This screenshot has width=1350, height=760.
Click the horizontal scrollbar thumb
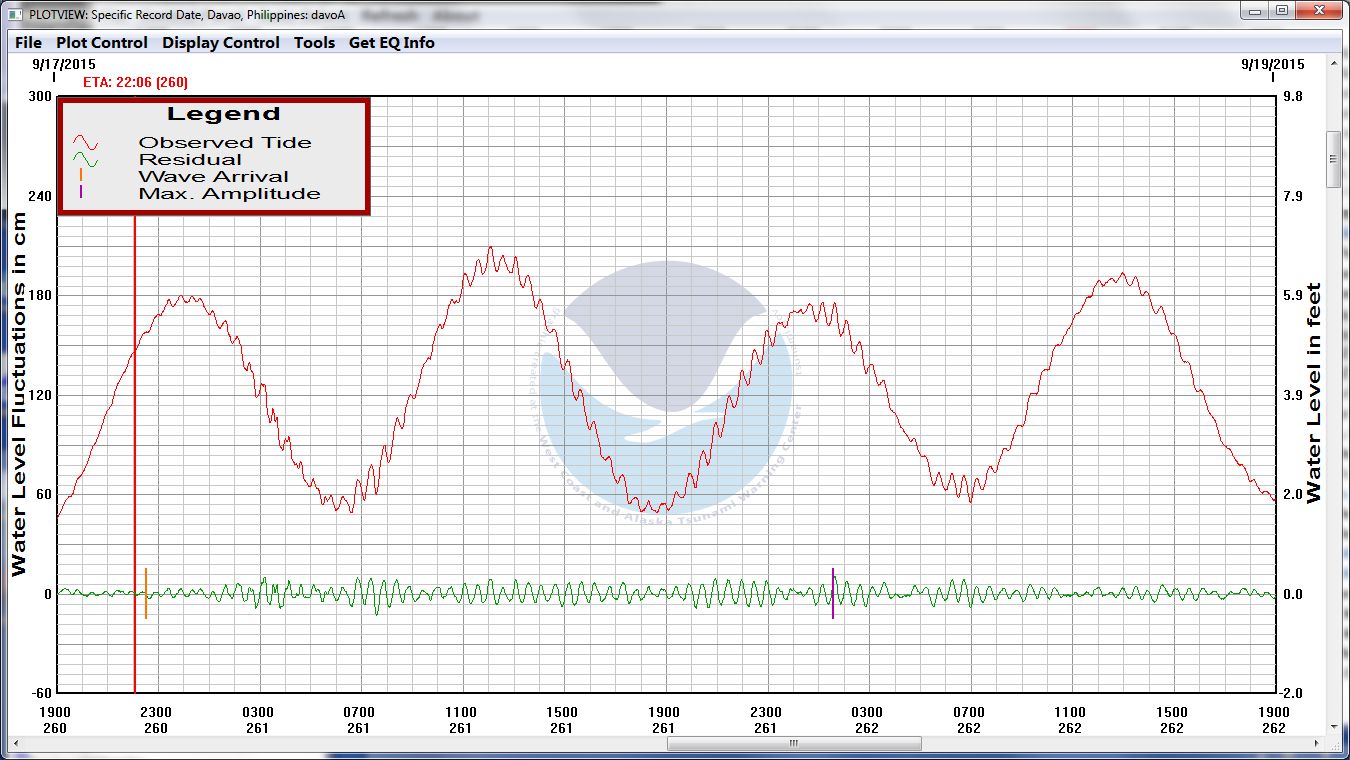coord(793,744)
